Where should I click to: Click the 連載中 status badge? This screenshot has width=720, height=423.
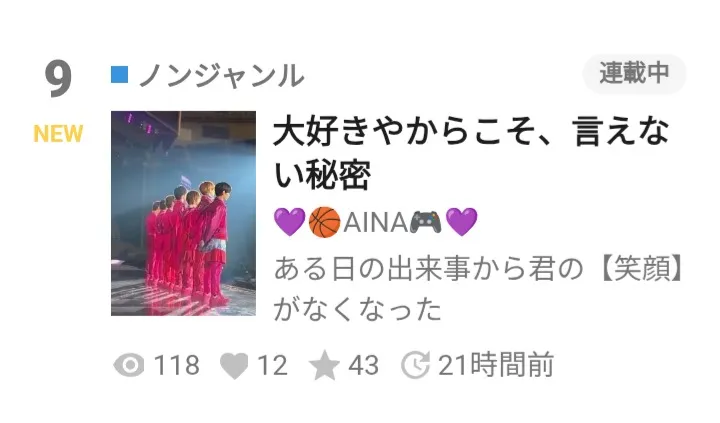(x=634, y=73)
